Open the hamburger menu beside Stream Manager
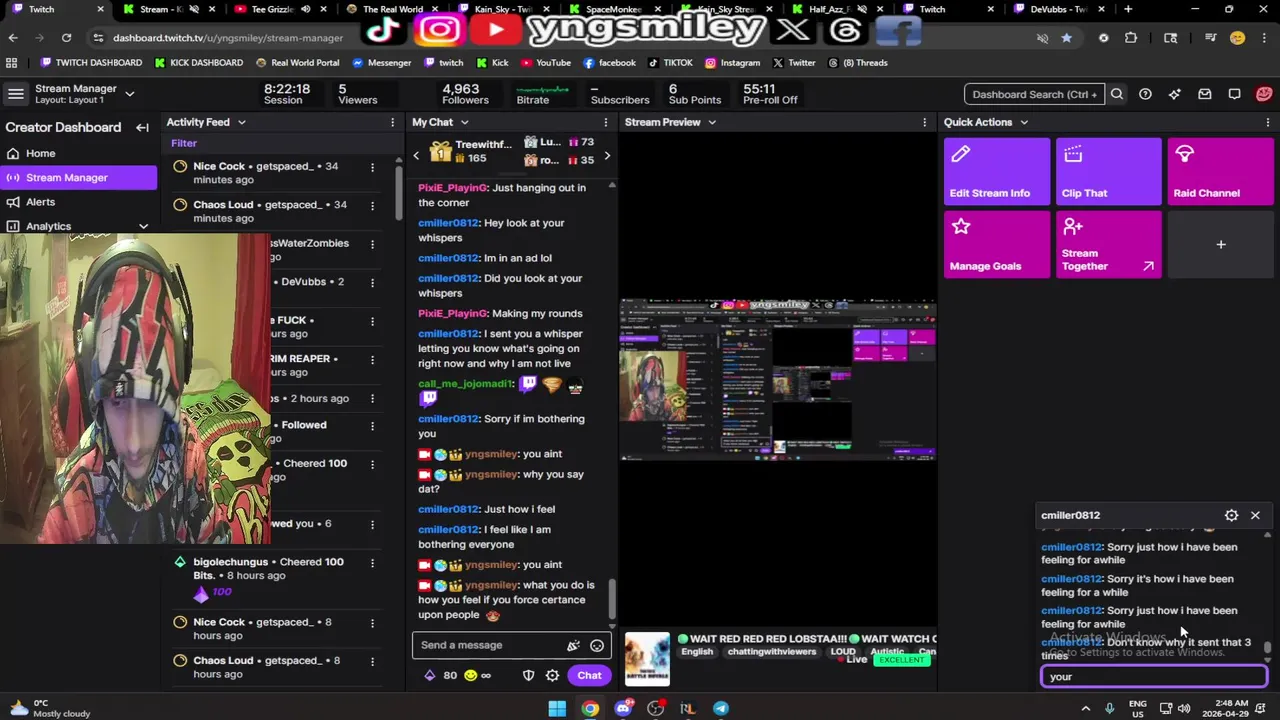 point(15,94)
